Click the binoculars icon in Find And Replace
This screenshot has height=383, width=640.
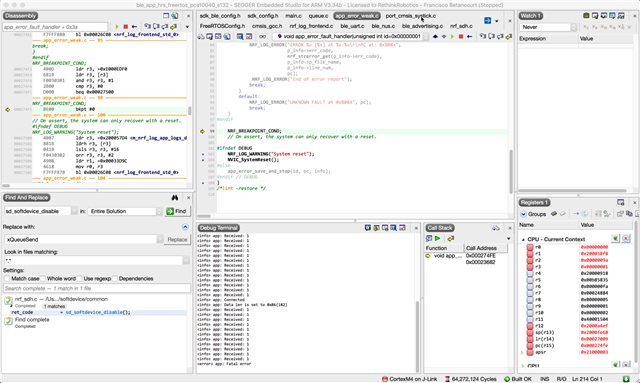(x=175, y=198)
